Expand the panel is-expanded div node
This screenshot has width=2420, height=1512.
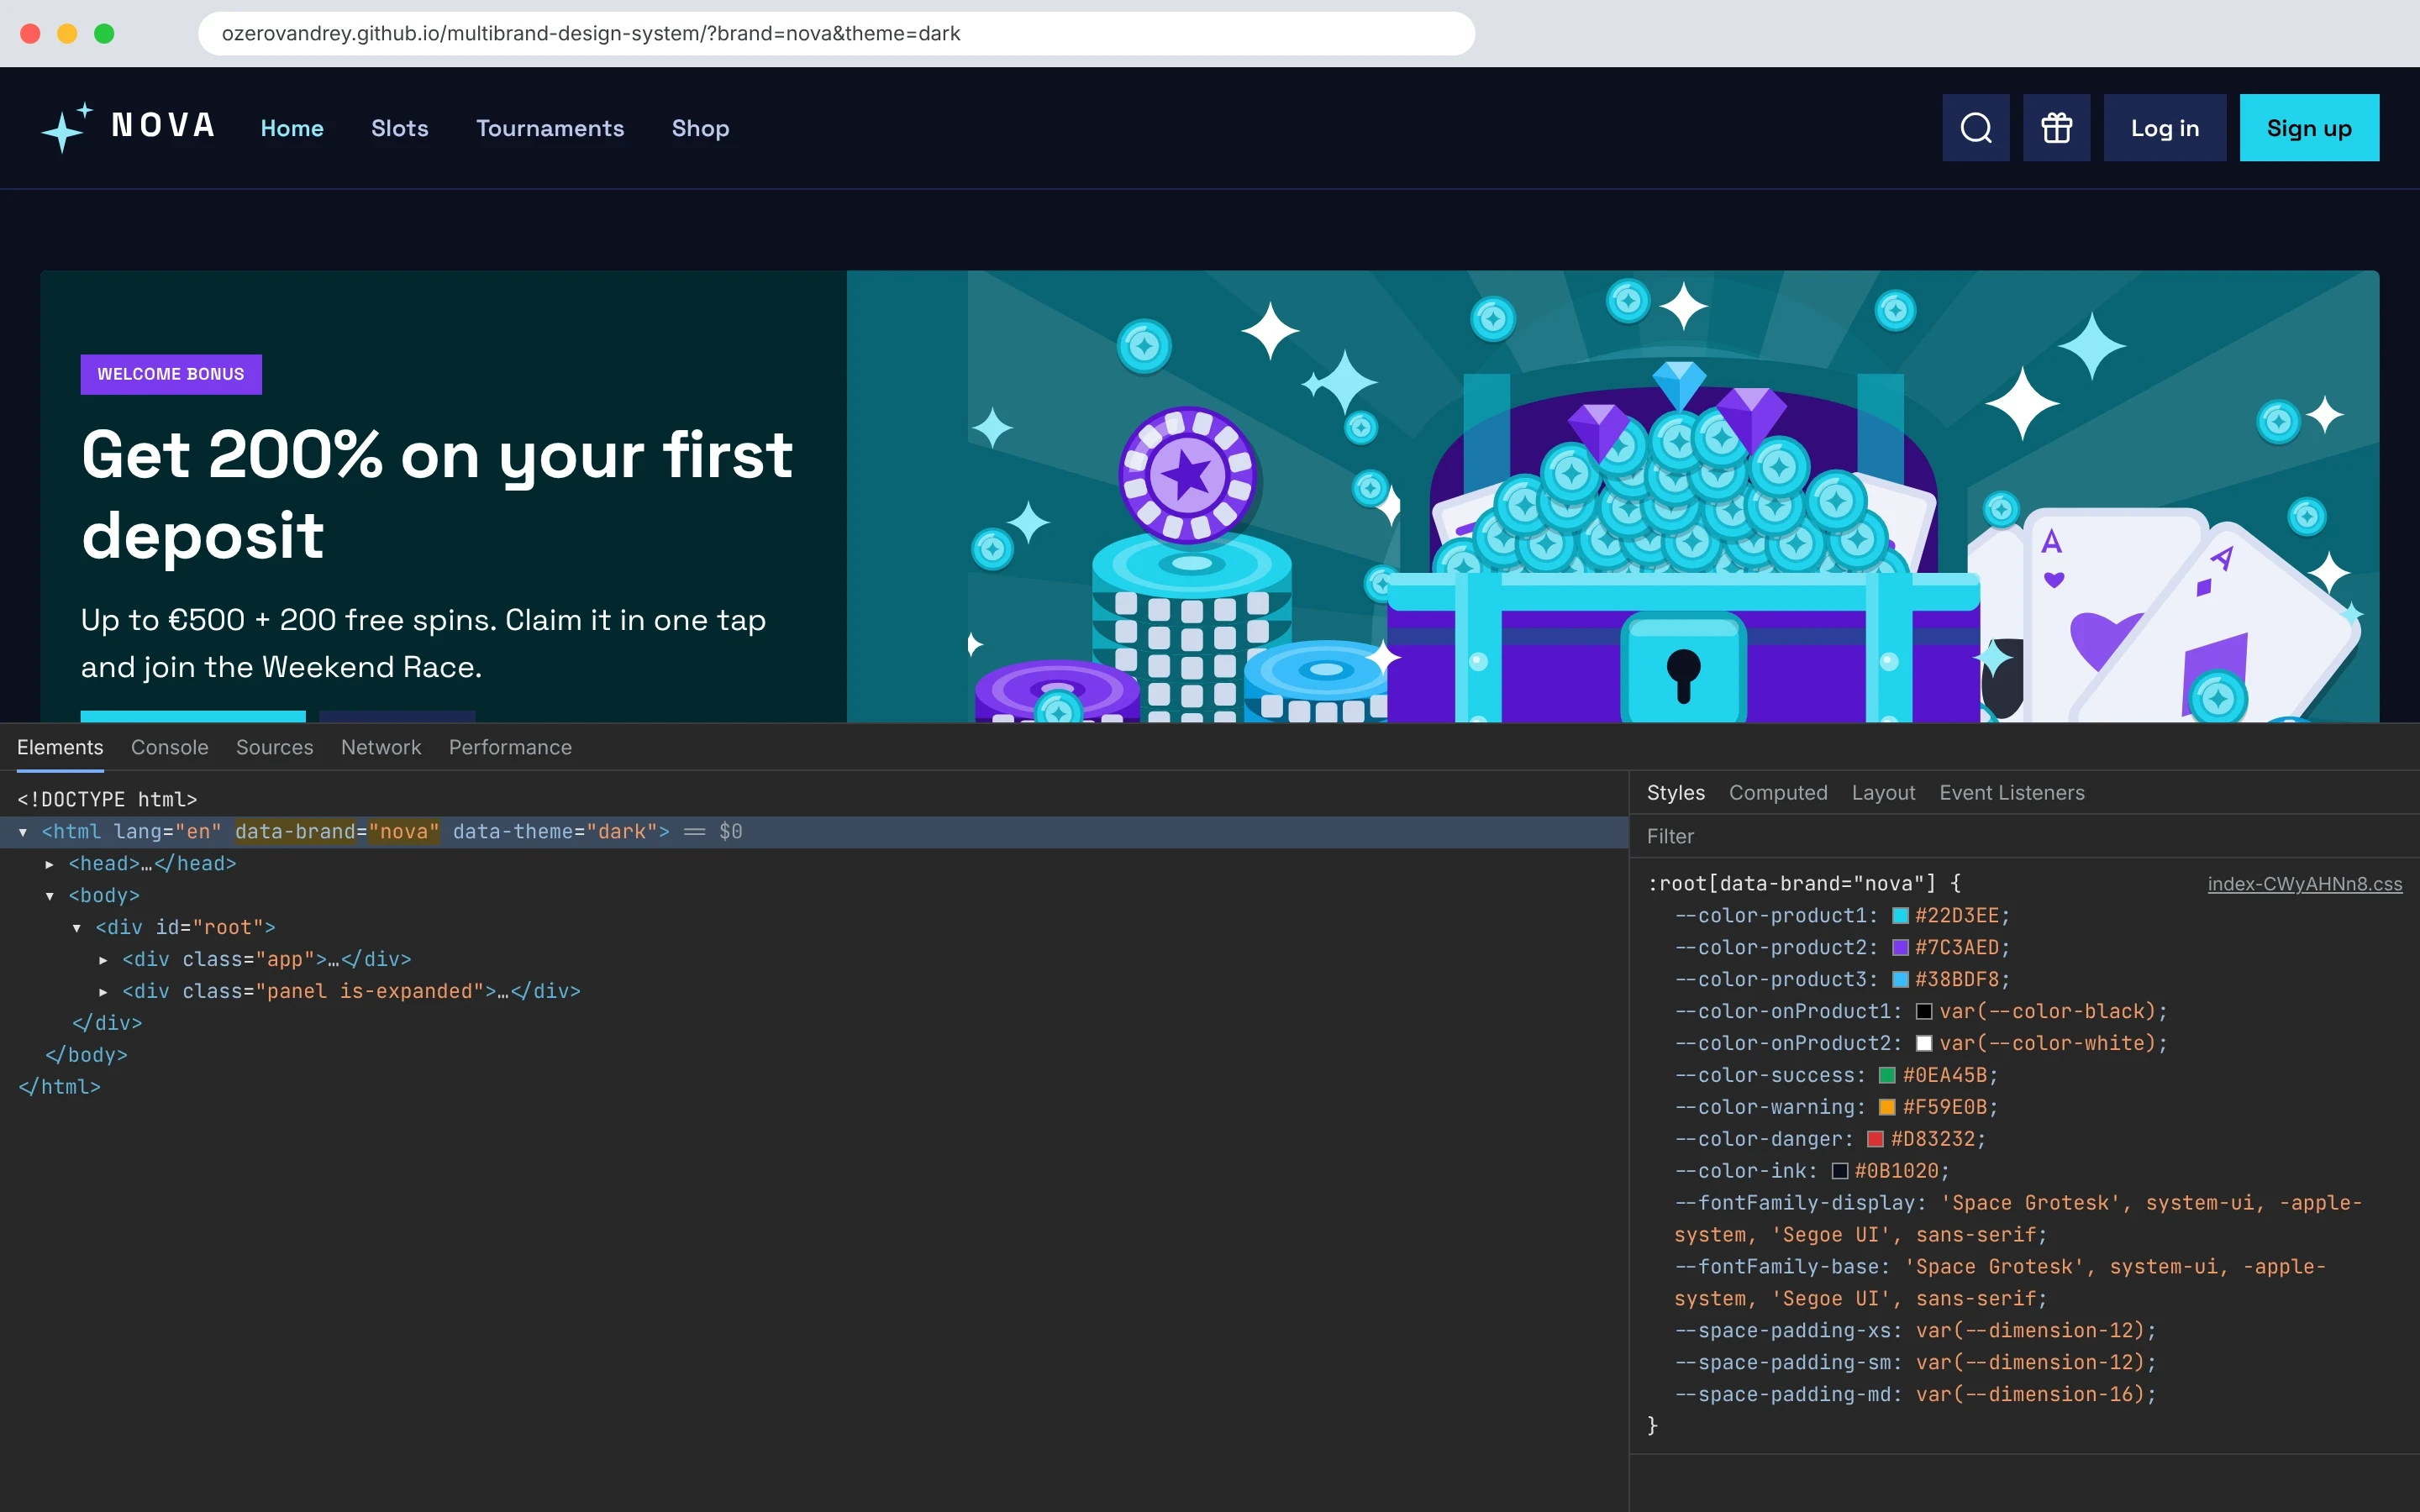(x=103, y=992)
